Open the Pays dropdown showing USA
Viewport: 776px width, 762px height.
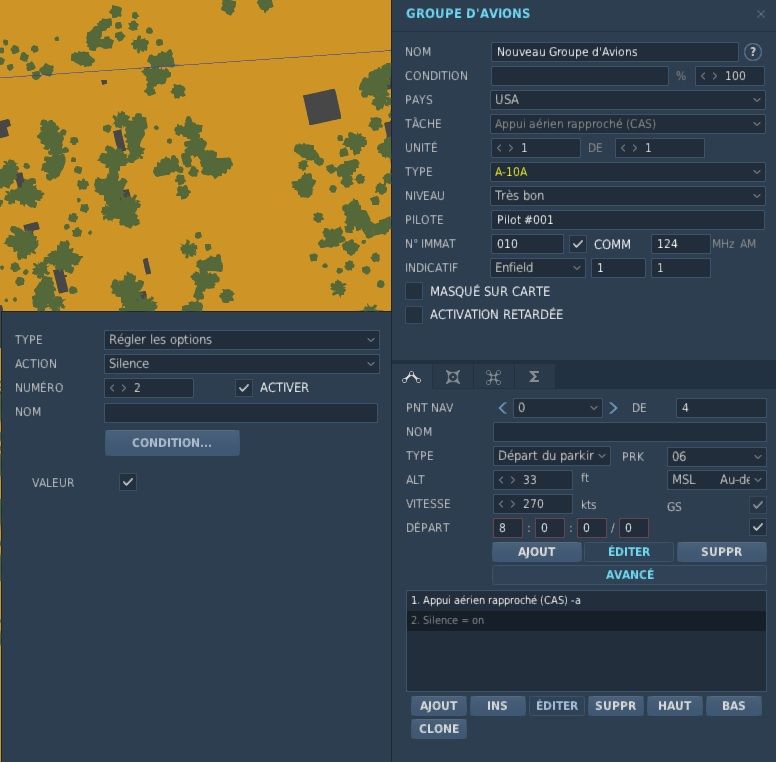tap(628, 100)
